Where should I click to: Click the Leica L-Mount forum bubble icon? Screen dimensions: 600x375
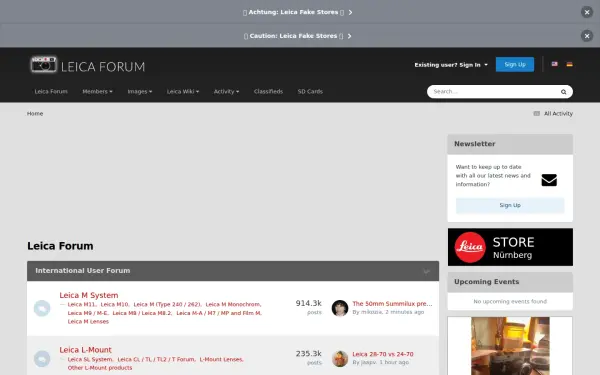pos(42,359)
